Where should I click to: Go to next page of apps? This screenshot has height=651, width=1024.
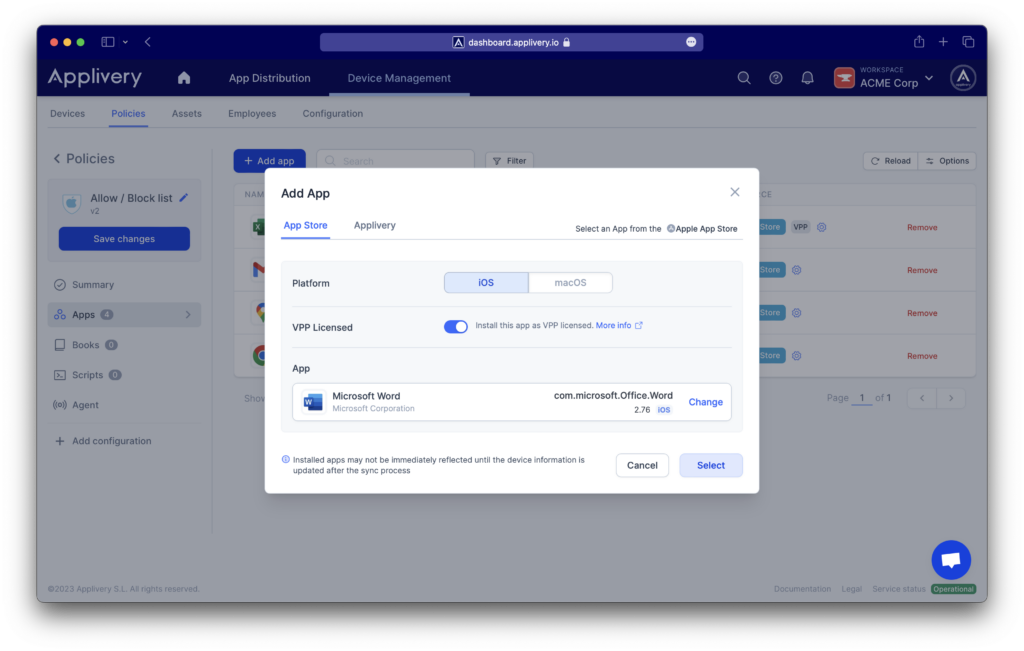(951, 398)
